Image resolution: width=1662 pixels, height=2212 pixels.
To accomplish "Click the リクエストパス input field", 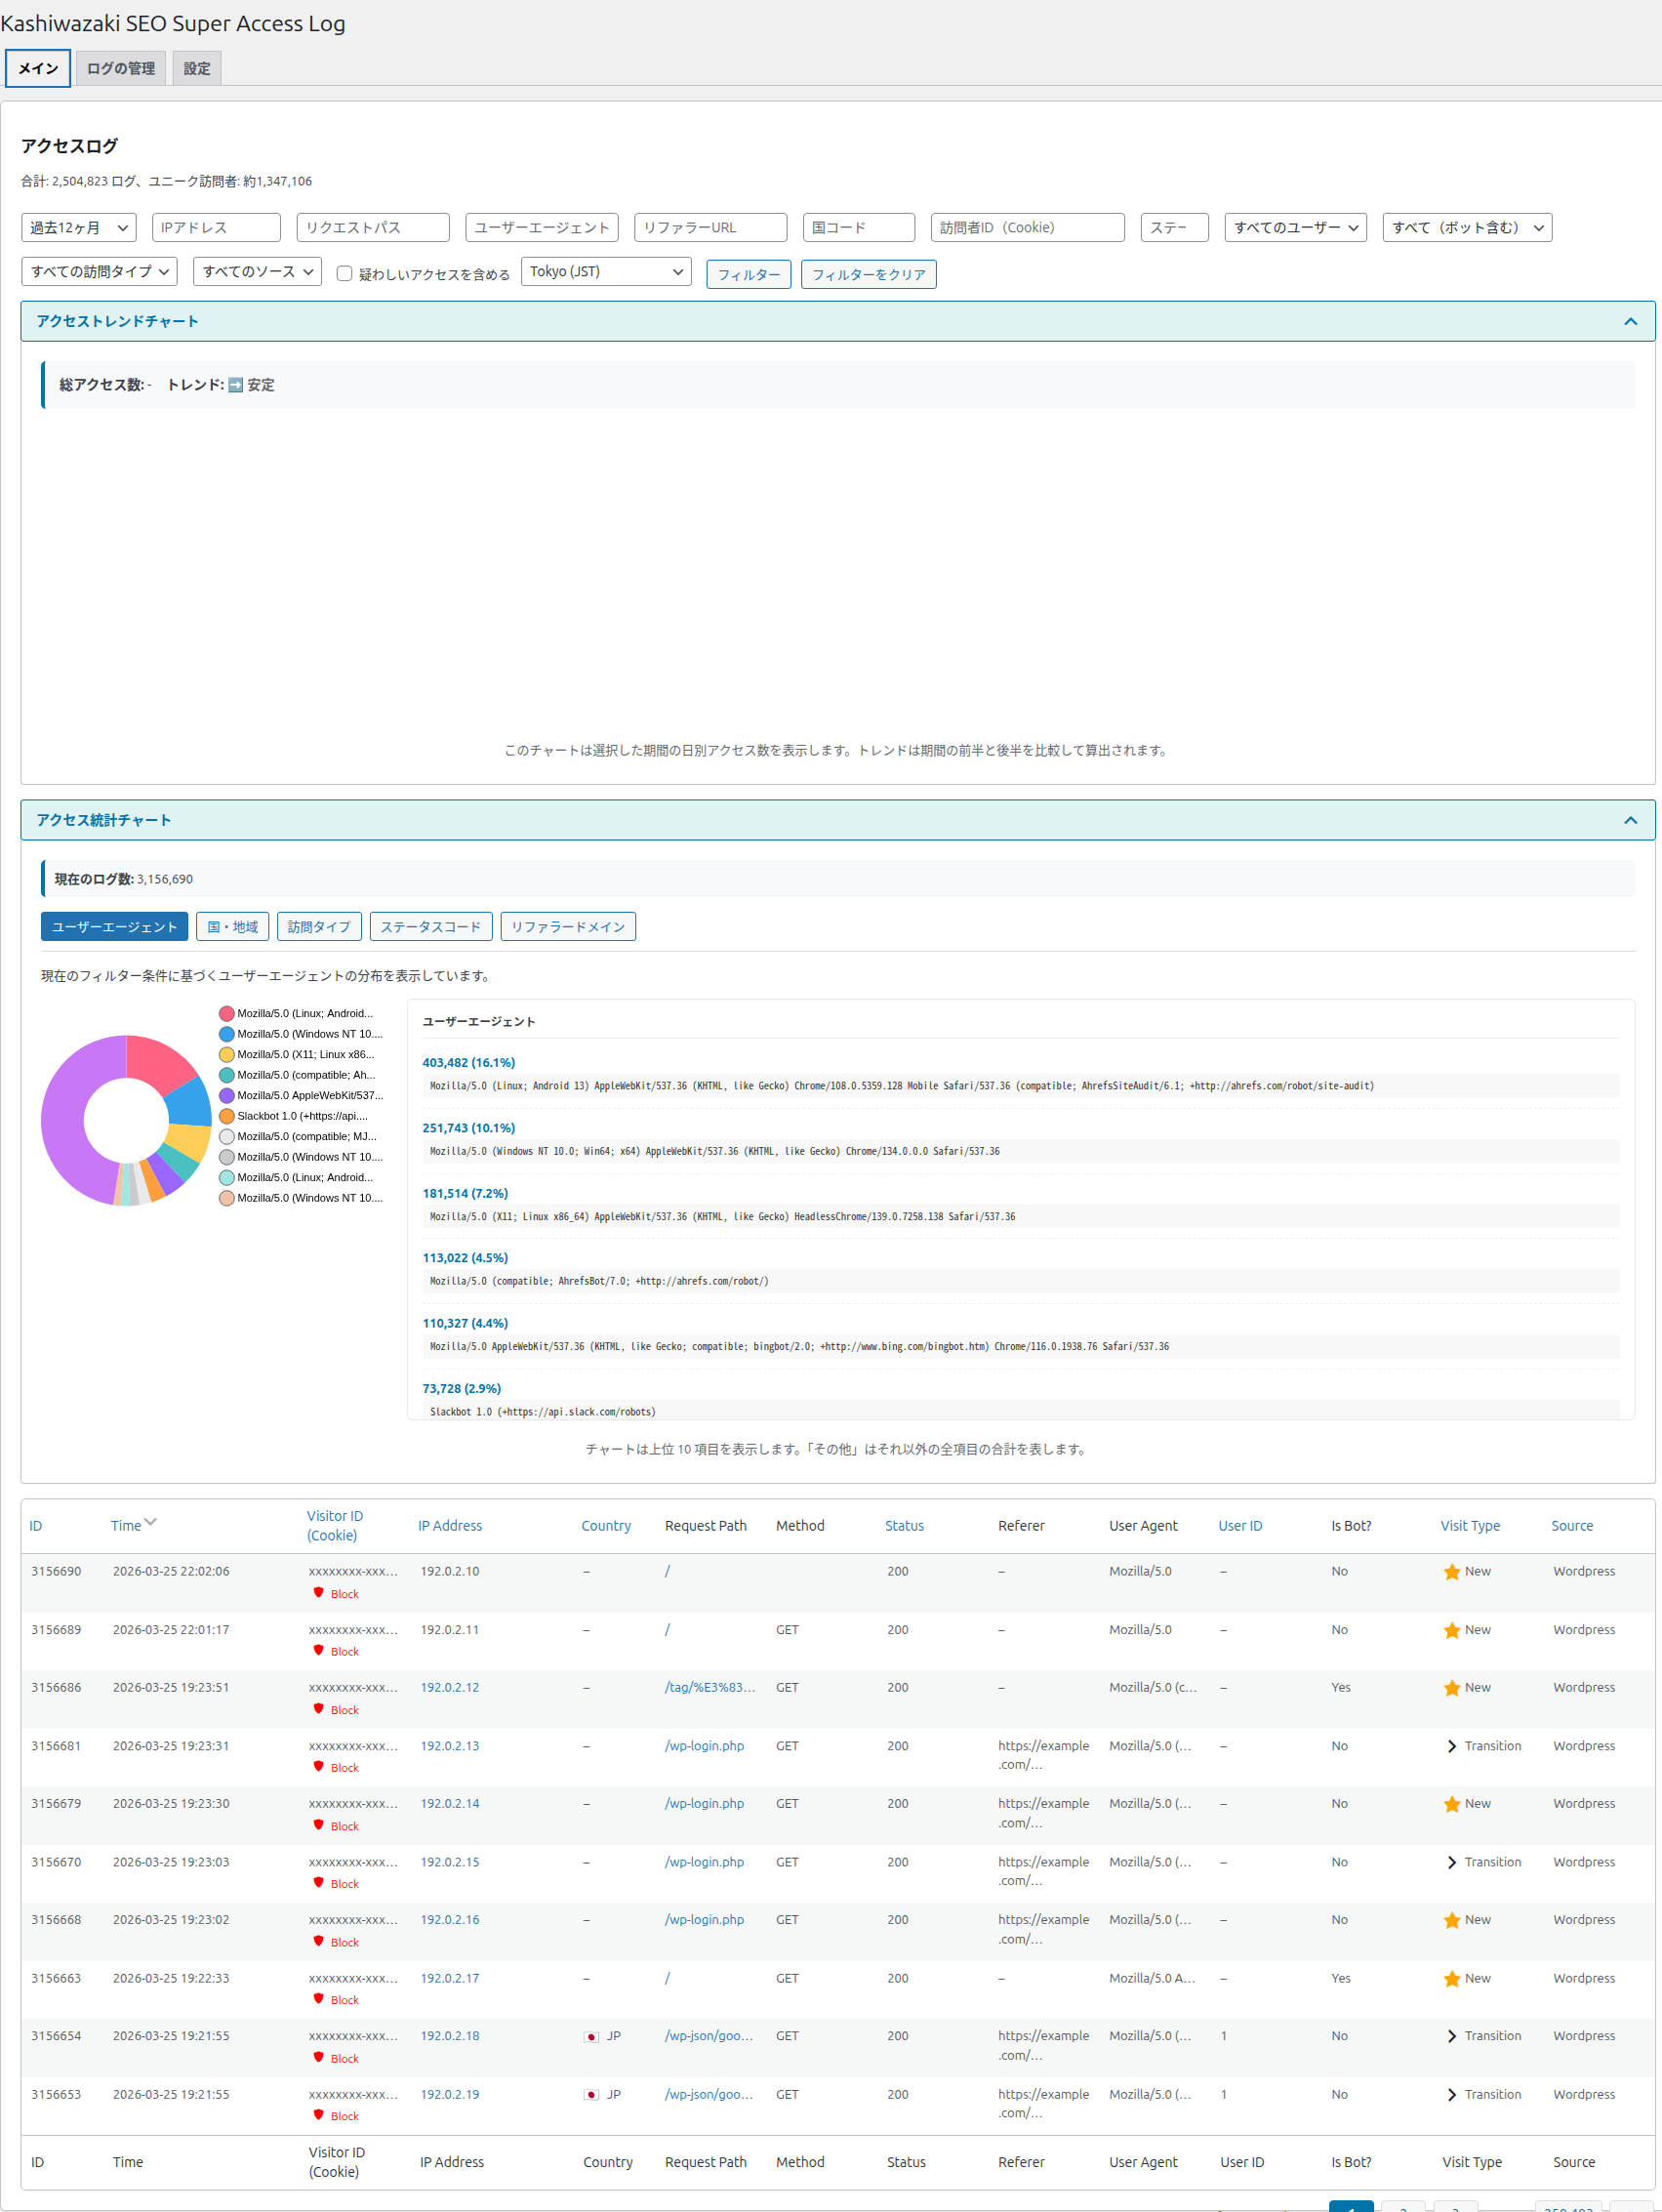I will click(x=373, y=228).
